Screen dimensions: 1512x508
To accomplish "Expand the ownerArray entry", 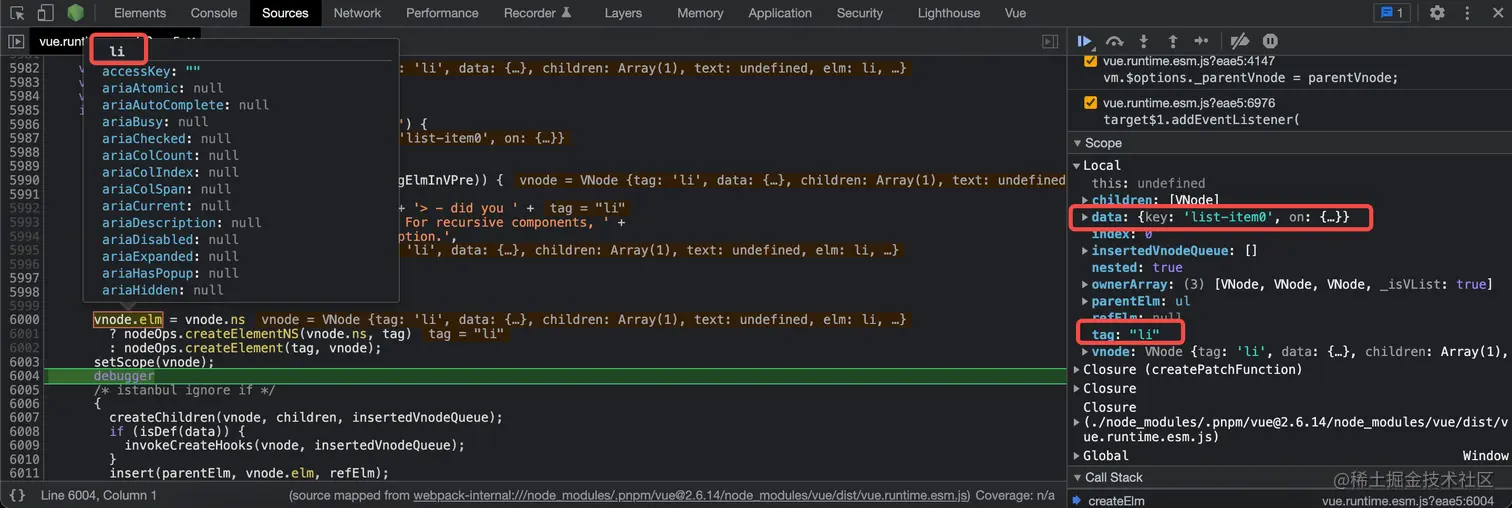I will point(1085,285).
